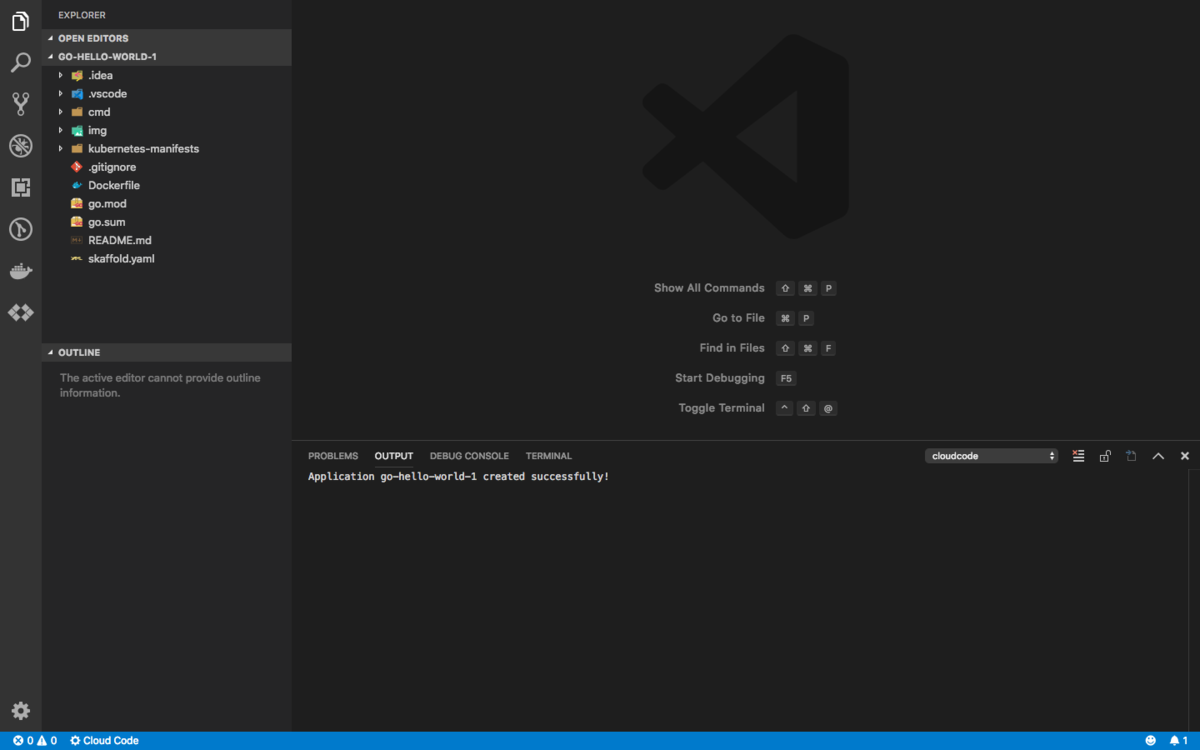Click the outline 'cannot provide outline information' message
1200x750 pixels.
[x=160, y=385]
